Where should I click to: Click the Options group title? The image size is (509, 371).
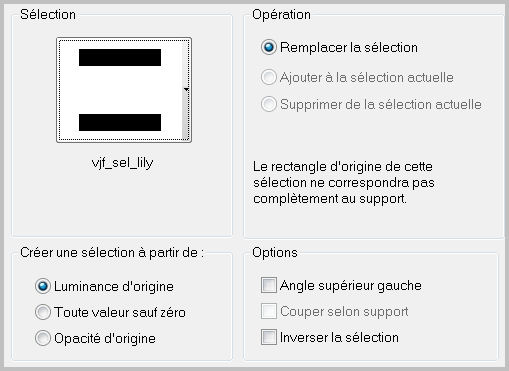pos(275,253)
